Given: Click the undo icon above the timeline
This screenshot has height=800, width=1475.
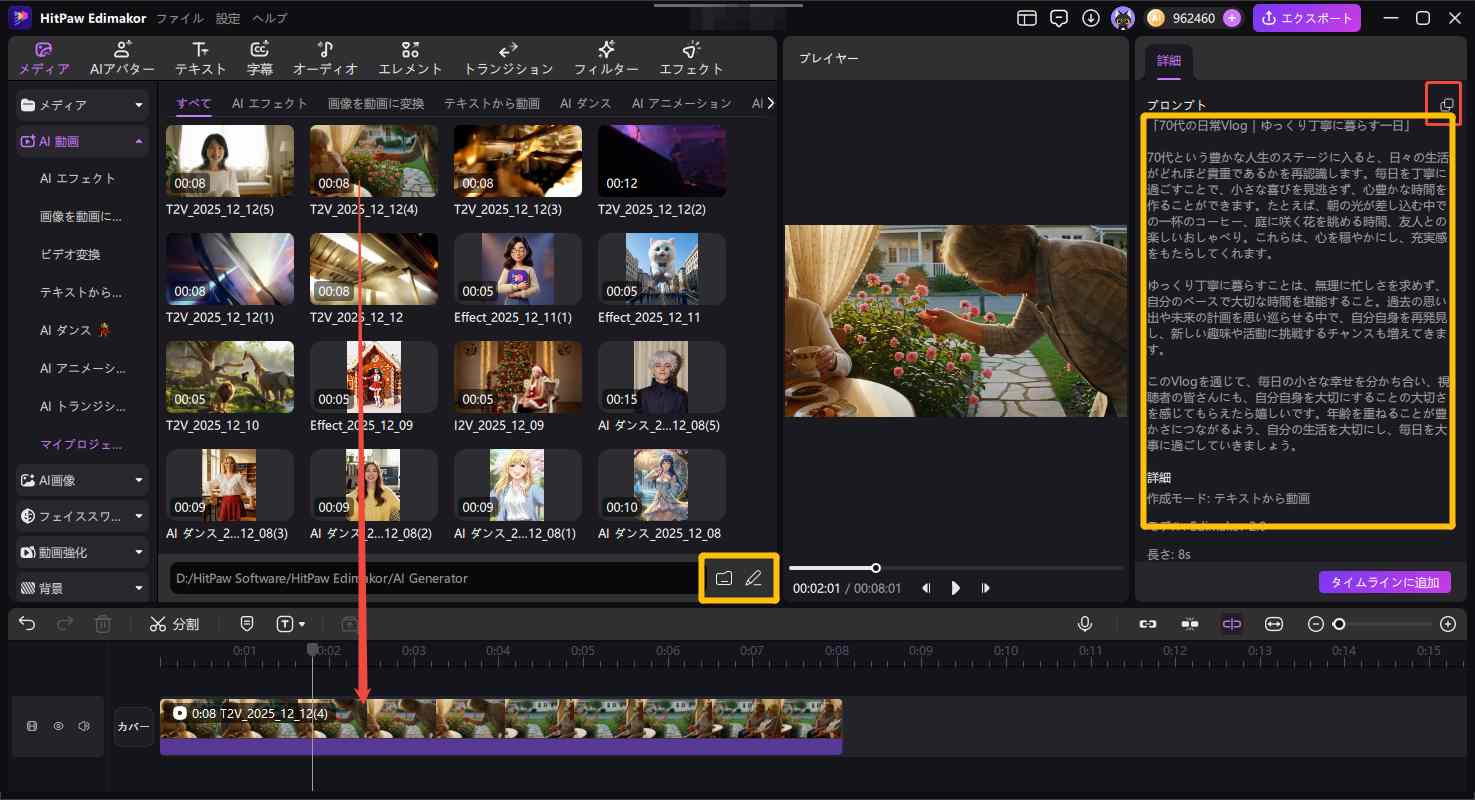Looking at the screenshot, I should click(26, 624).
